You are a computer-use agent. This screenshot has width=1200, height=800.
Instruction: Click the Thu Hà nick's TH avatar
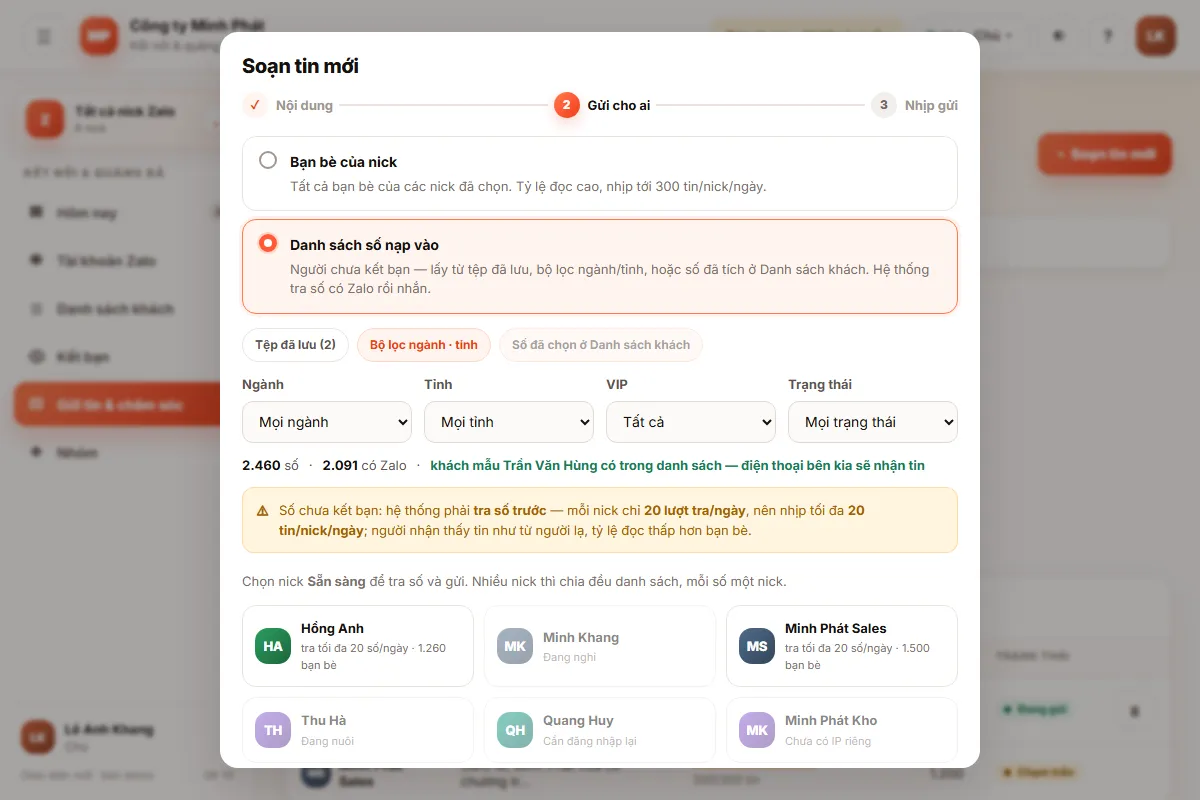click(273, 730)
